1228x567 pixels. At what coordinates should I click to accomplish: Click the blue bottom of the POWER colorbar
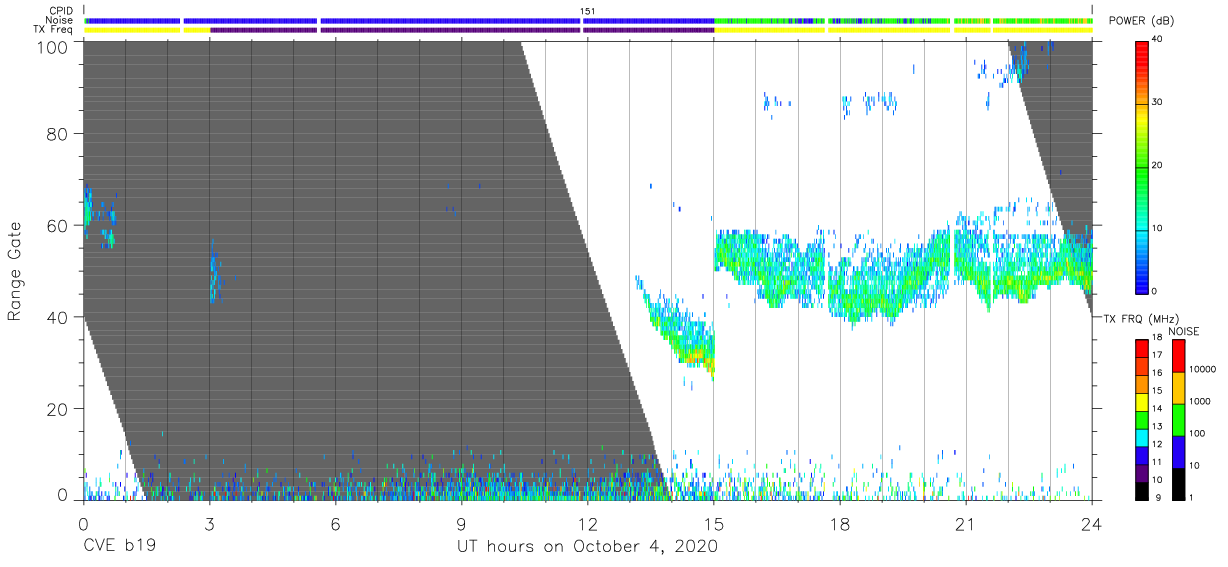[1142, 278]
